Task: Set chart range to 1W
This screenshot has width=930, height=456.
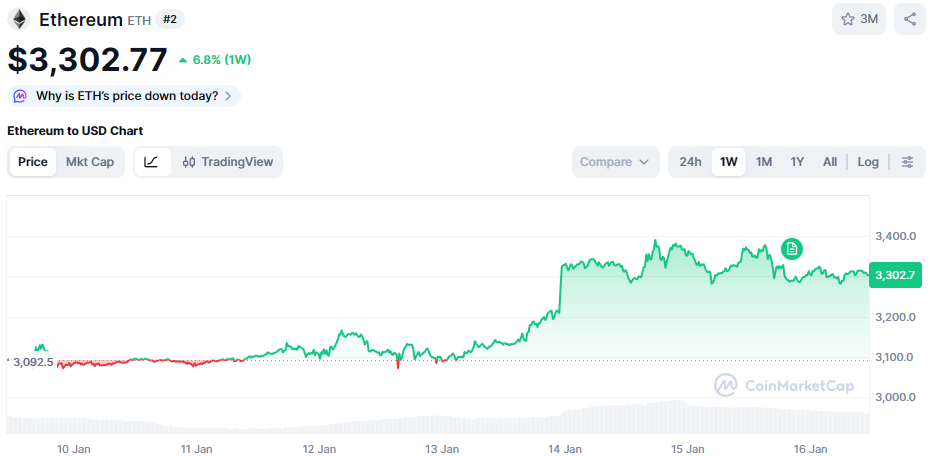Action: (728, 162)
